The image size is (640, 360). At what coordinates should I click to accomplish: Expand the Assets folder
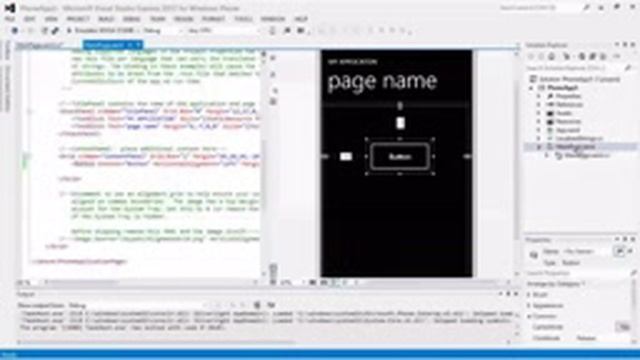click(x=539, y=113)
